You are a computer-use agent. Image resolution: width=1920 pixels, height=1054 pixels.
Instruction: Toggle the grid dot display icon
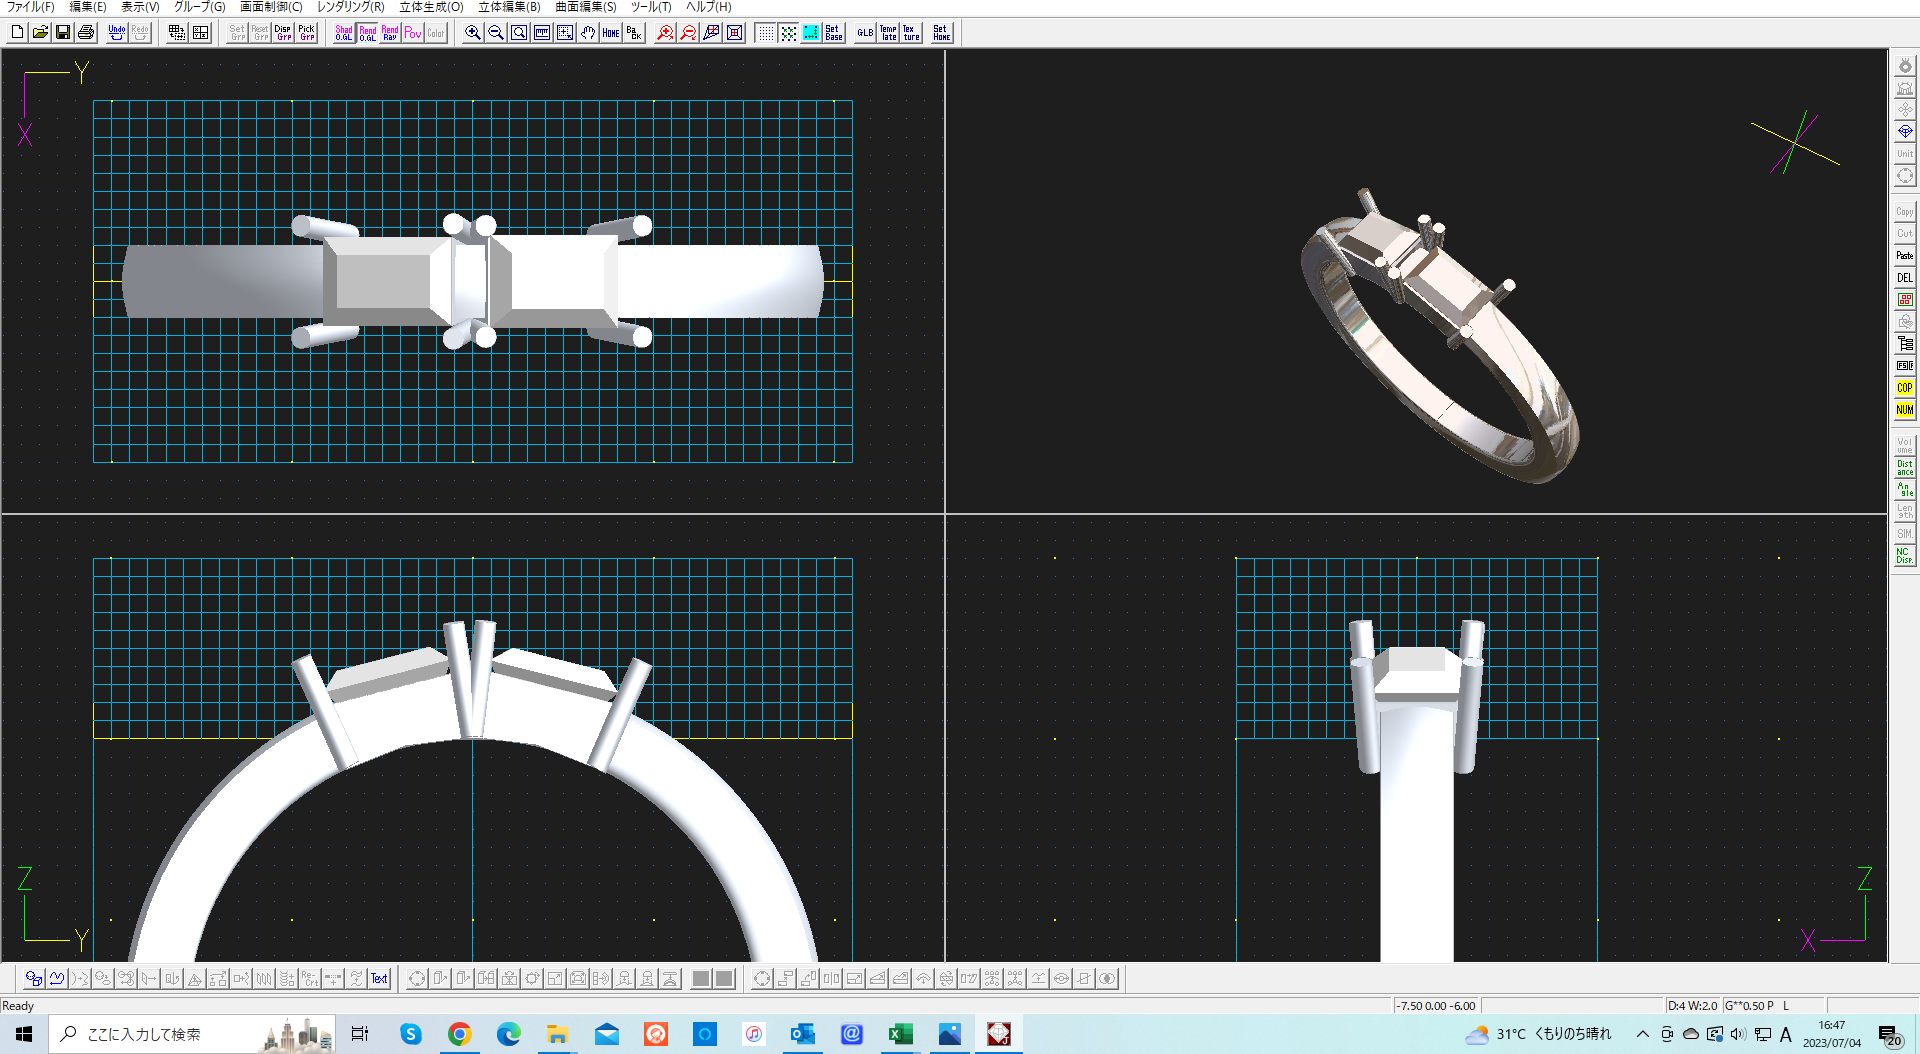765,32
